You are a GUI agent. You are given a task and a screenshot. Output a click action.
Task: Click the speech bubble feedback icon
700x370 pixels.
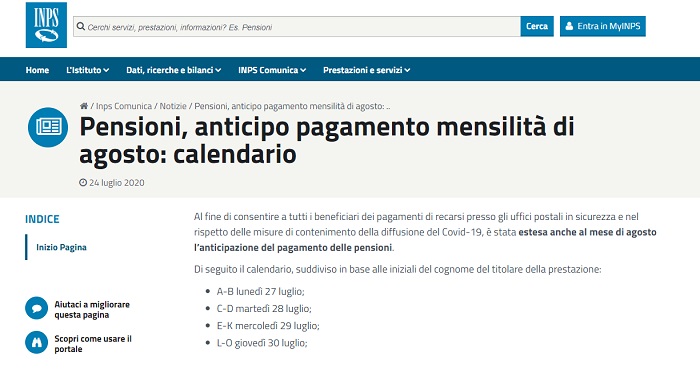click(x=37, y=308)
